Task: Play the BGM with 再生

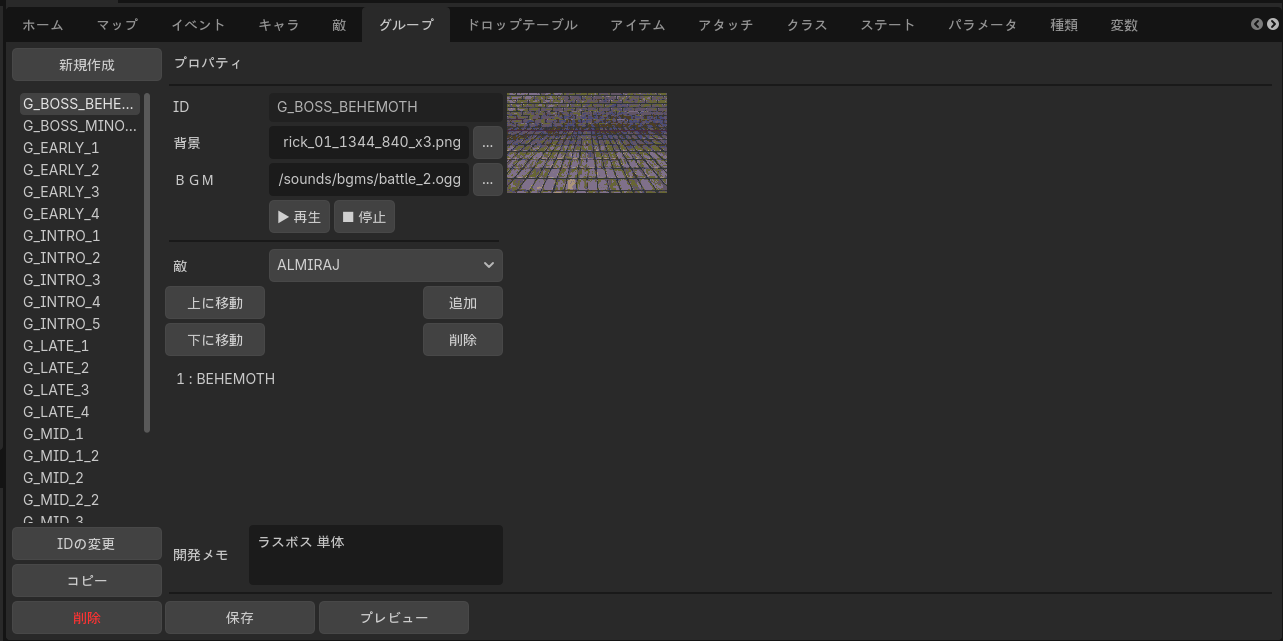Action: click(x=300, y=217)
